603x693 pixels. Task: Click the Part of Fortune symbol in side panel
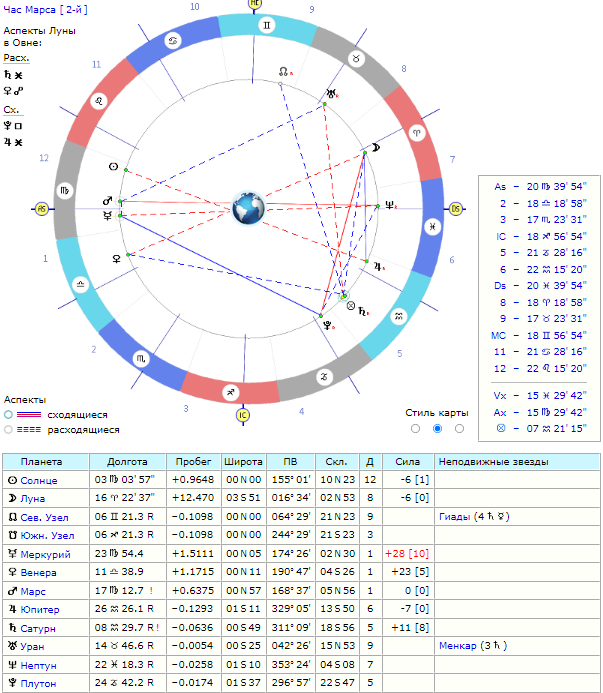coord(500,428)
